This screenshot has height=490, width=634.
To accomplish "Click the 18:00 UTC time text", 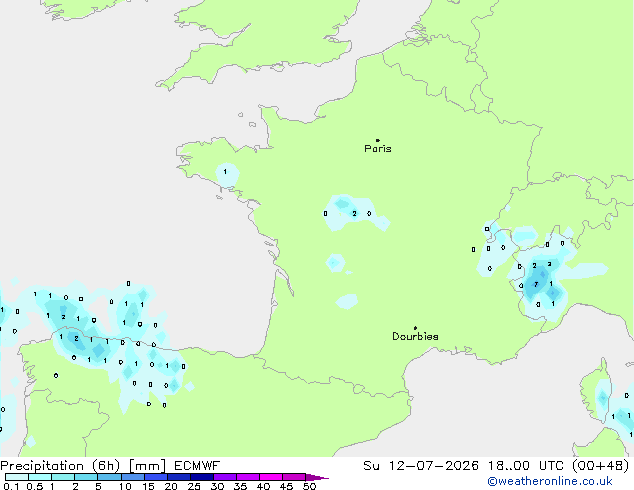I will [526, 466].
